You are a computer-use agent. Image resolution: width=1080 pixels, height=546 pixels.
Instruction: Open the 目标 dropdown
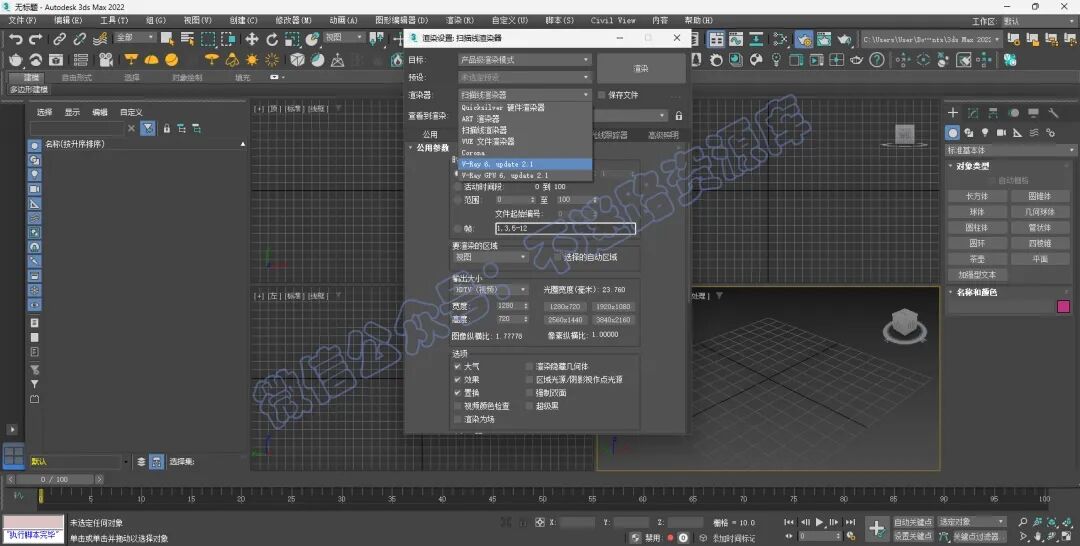[x=525, y=60]
